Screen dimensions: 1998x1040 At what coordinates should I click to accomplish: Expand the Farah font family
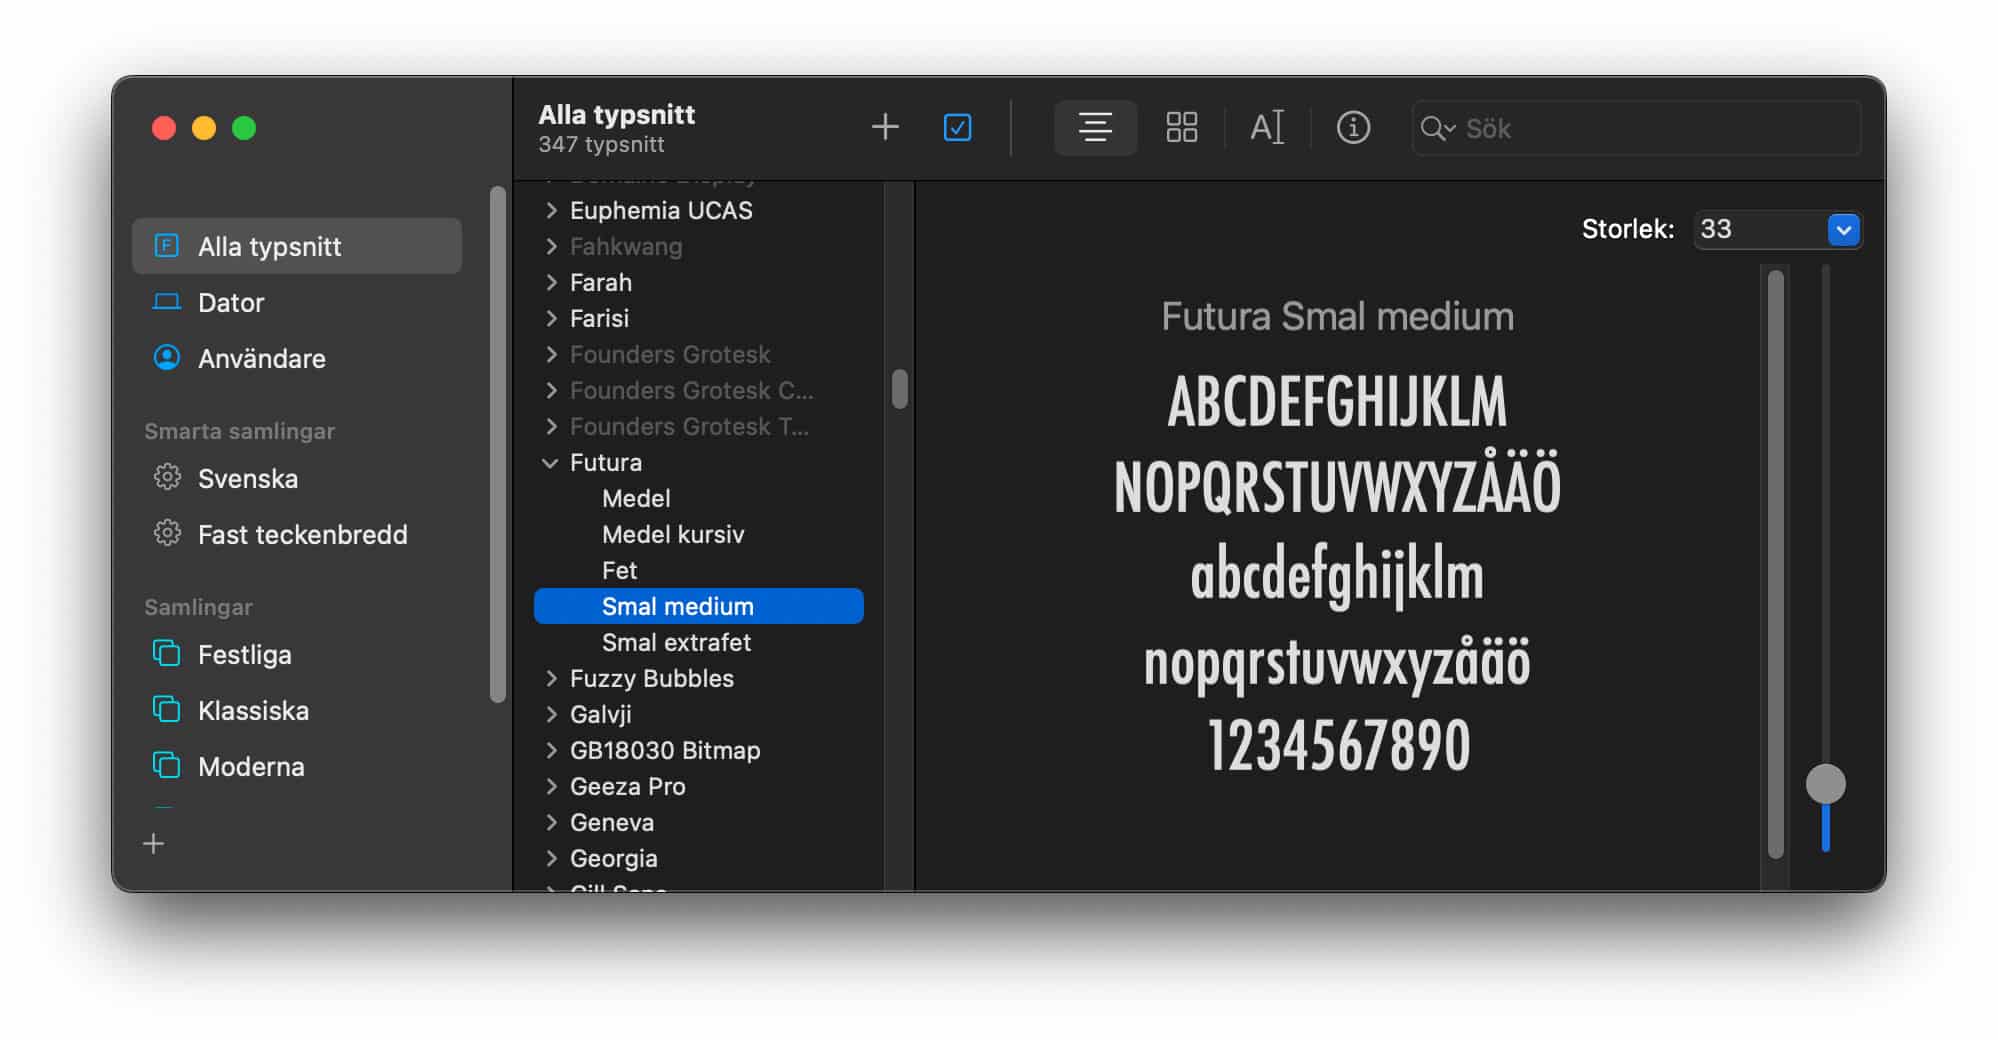551,282
